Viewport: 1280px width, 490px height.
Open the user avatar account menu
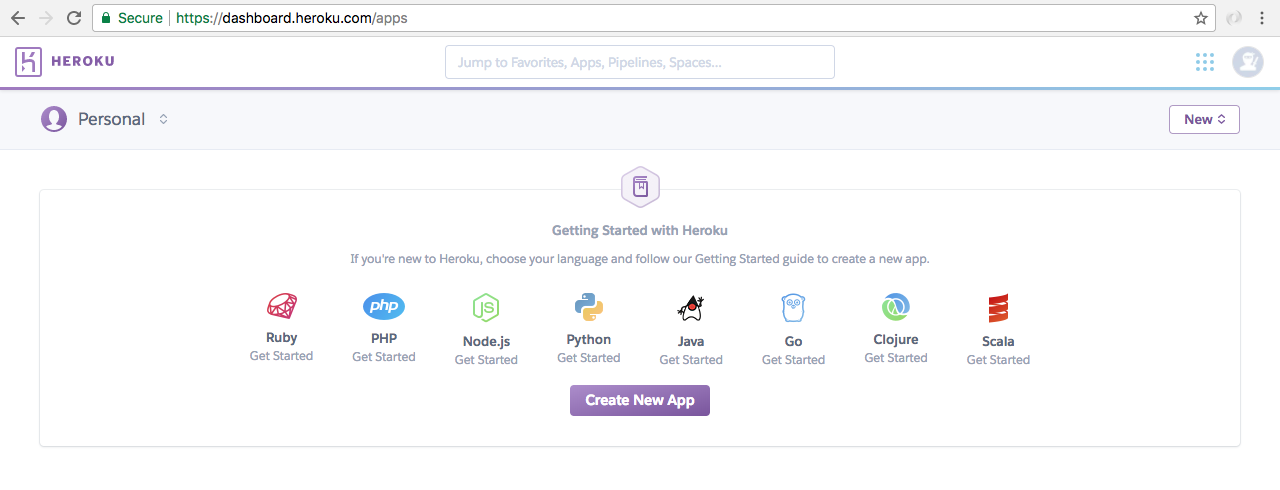coord(1247,62)
